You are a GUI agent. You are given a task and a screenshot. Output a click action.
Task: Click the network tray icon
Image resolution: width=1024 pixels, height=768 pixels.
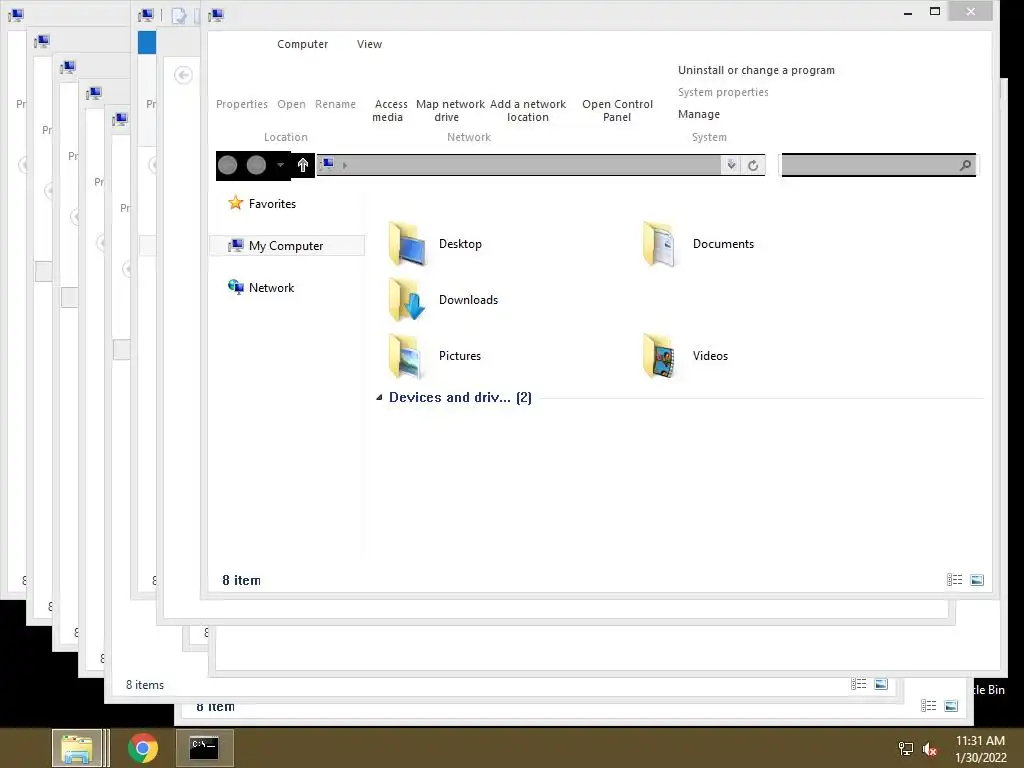point(906,749)
